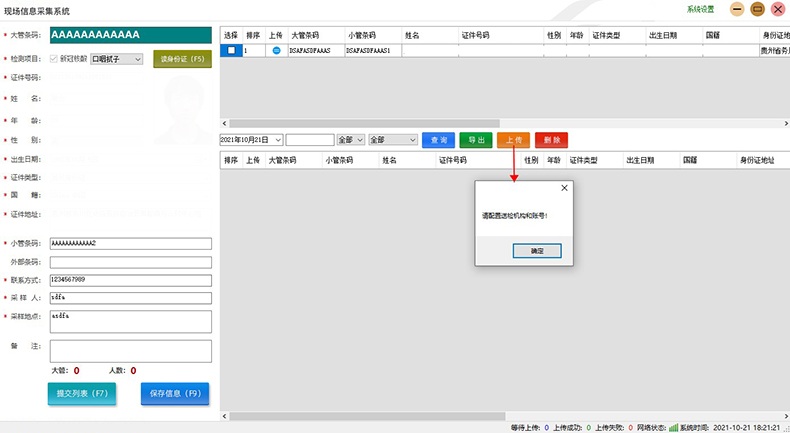Image resolution: width=790 pixels, height=433 pixels.
Task: Toggle the 新冠核酸 checkbox
Action: 54,59
